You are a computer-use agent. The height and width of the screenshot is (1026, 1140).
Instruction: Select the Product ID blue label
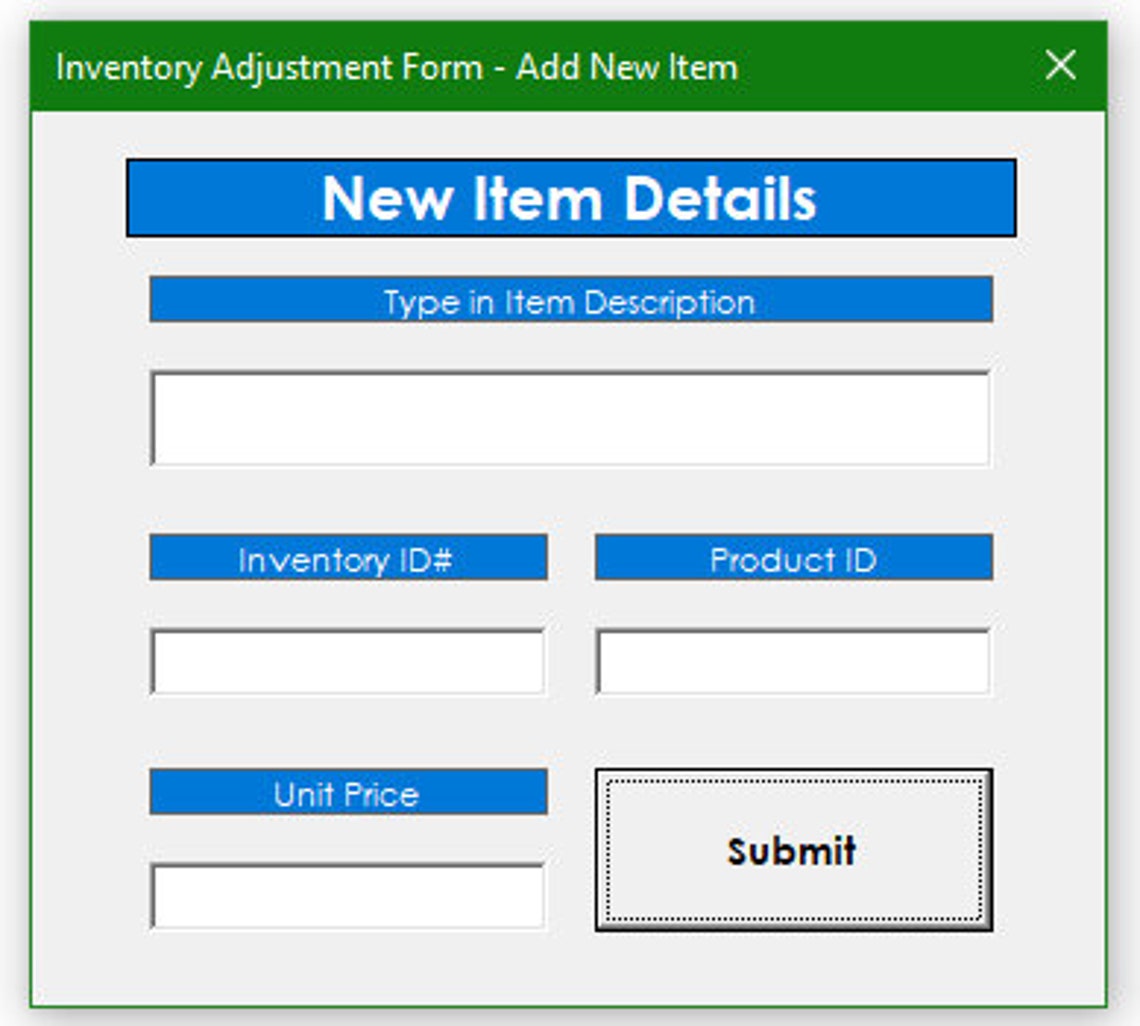(793, 559)
